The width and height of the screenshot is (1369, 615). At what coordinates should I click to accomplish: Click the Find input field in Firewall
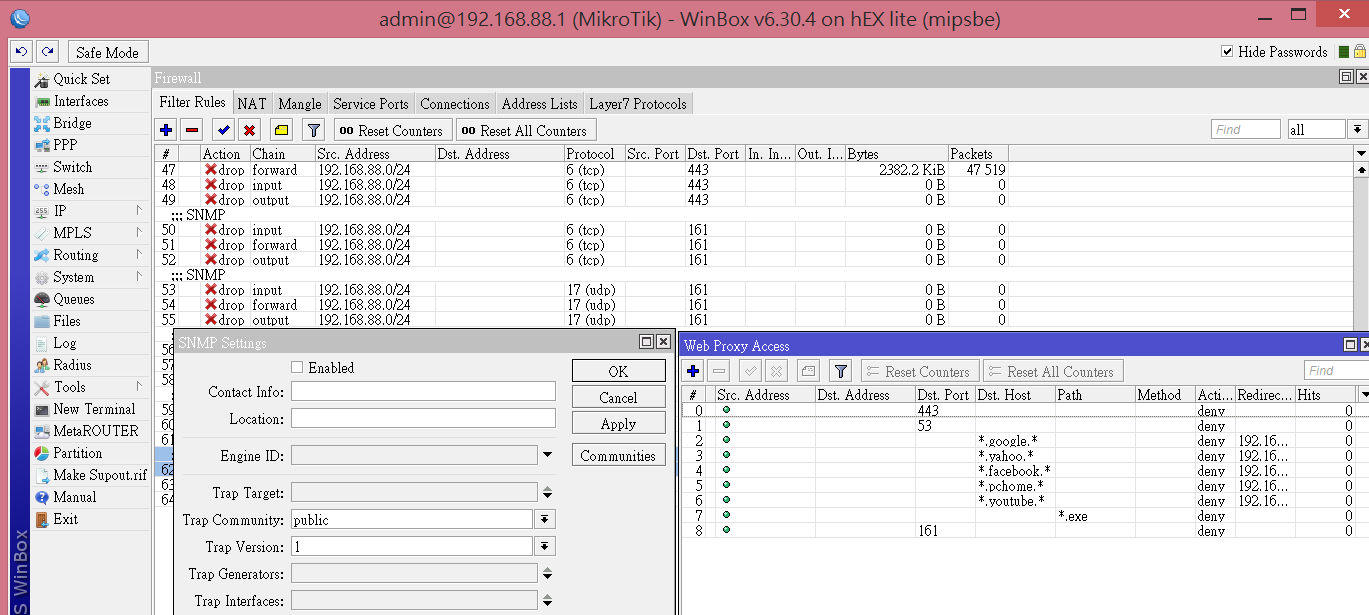click(x=1244, y=128)
